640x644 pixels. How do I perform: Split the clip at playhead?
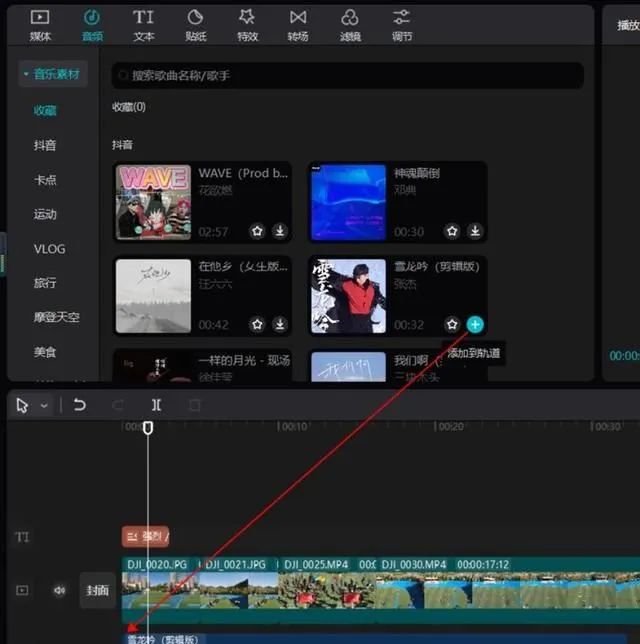tap(156, 405)
